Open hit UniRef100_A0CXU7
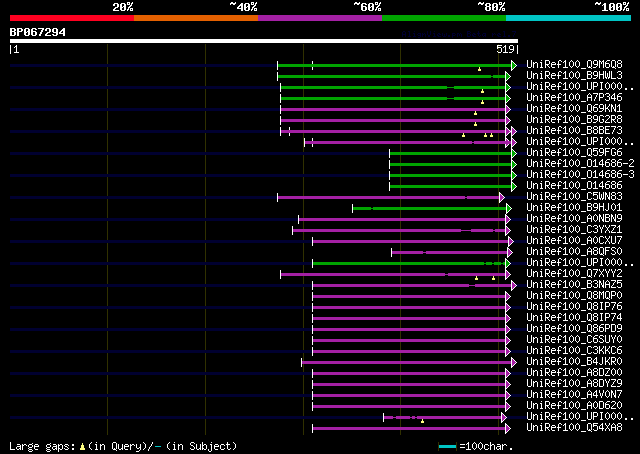Screen dimensions: 640x454 click(574, 240)
